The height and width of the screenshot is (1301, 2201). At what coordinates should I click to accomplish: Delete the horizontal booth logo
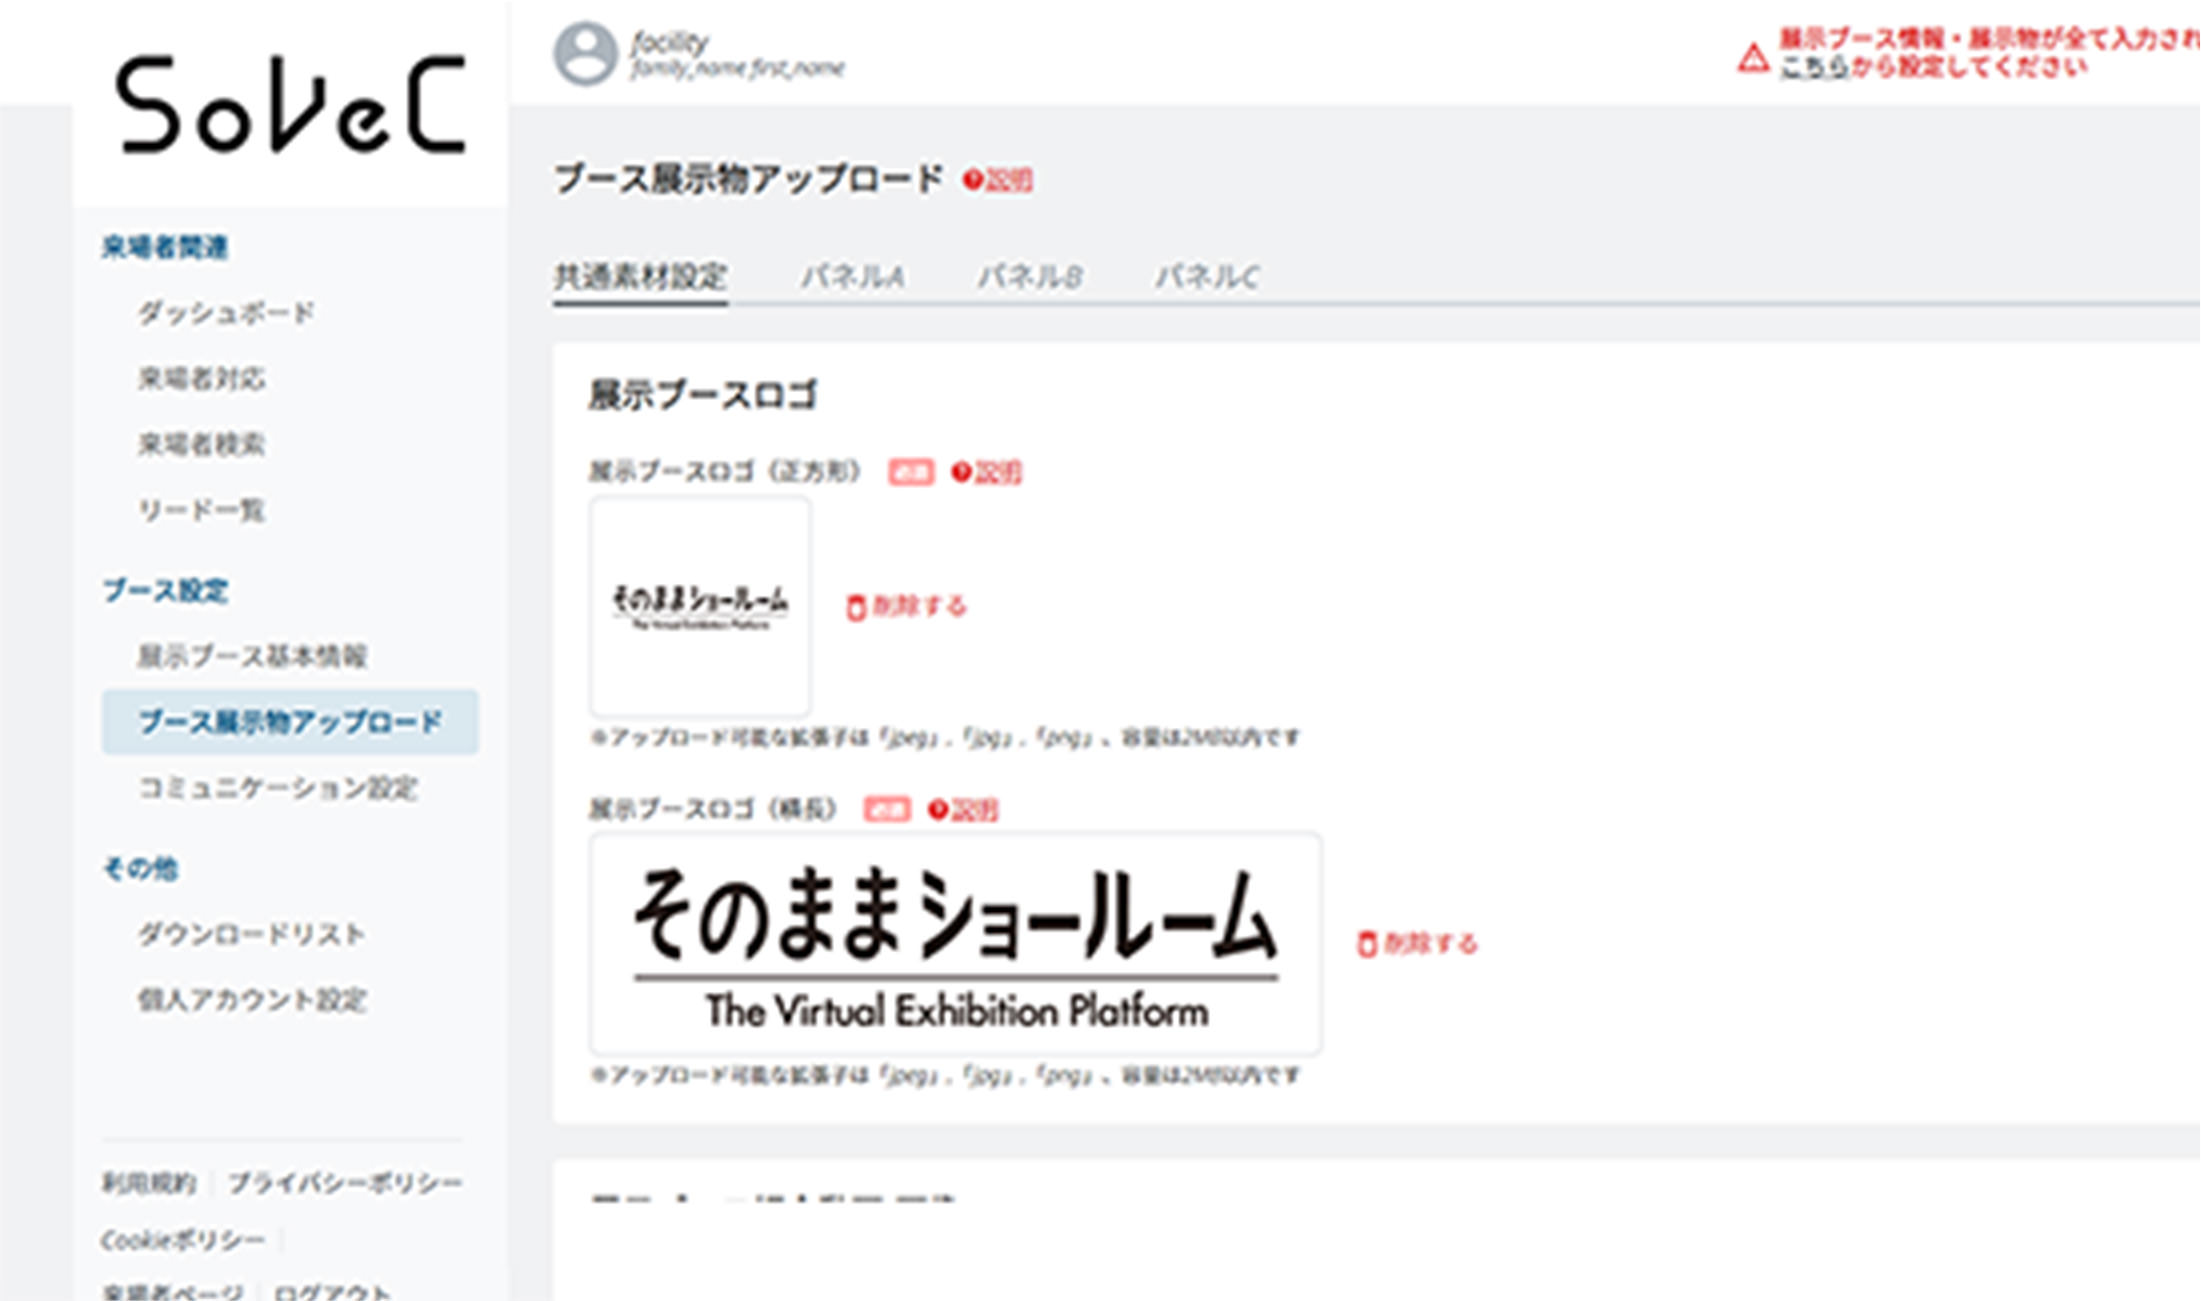tap(1417, 943)
